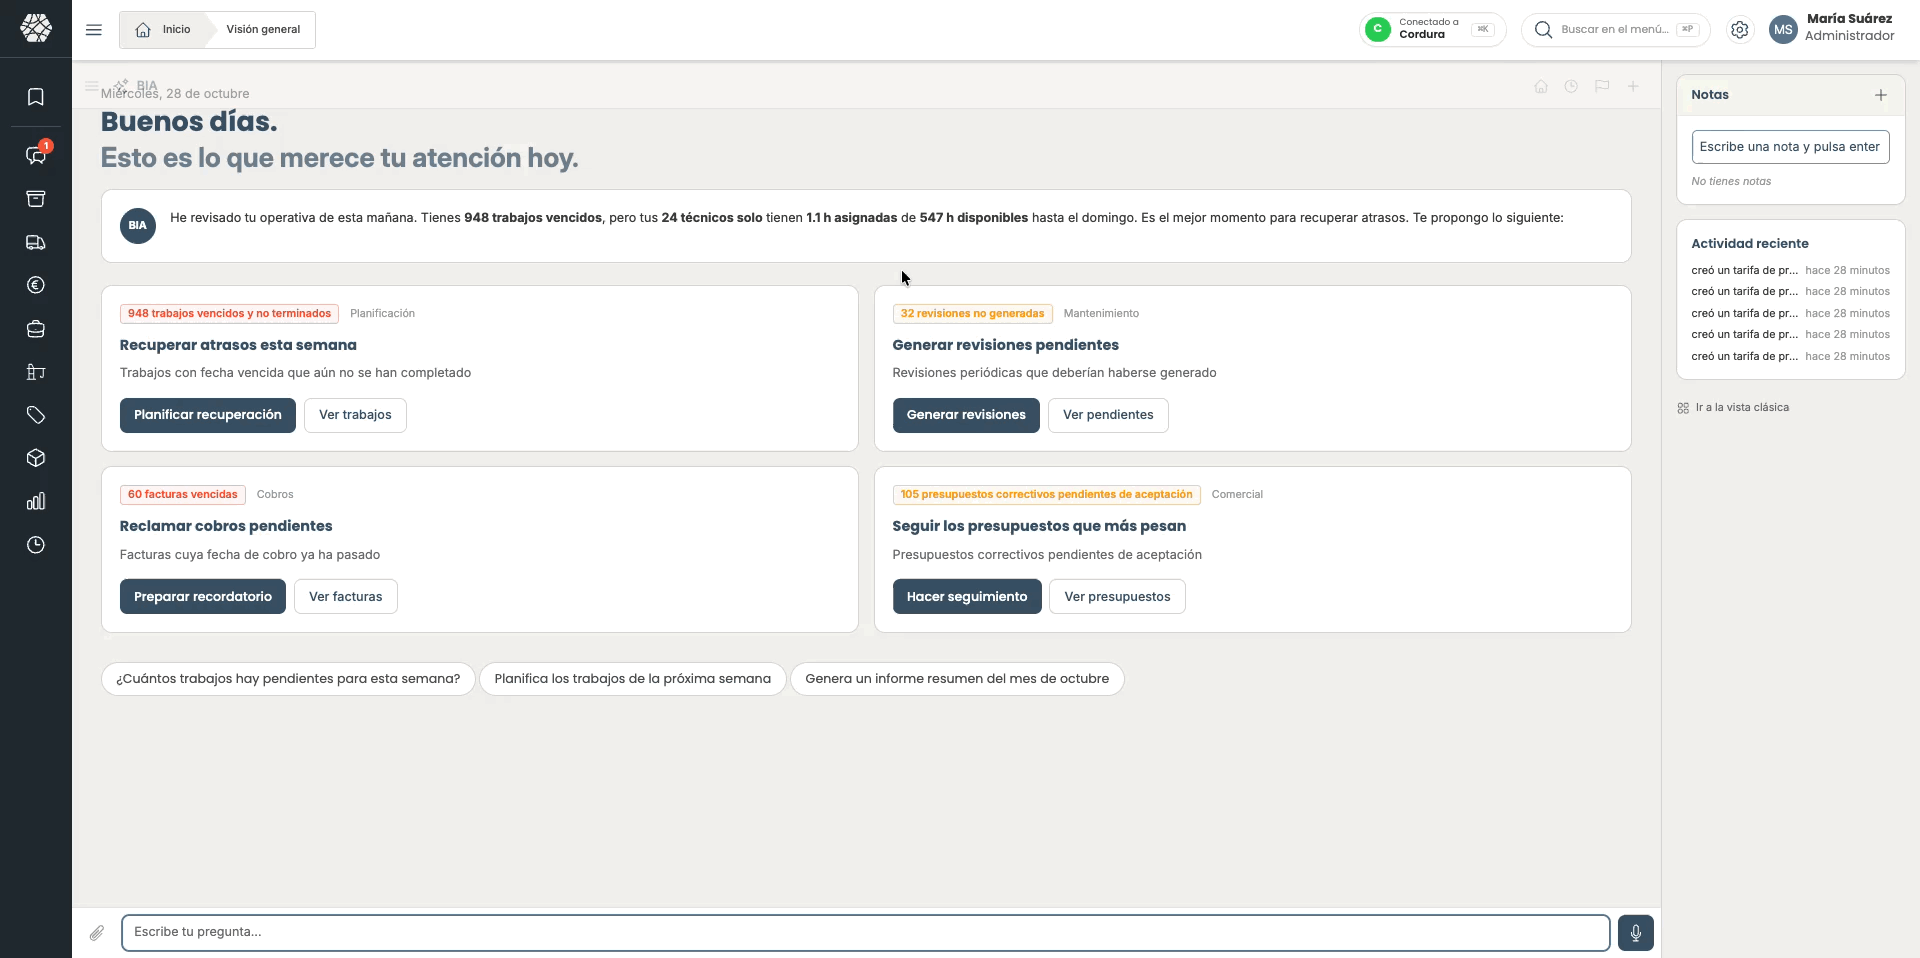Open the price tag sidebar icon
This screenshot has height=958, width=1920.
(36, 415)
